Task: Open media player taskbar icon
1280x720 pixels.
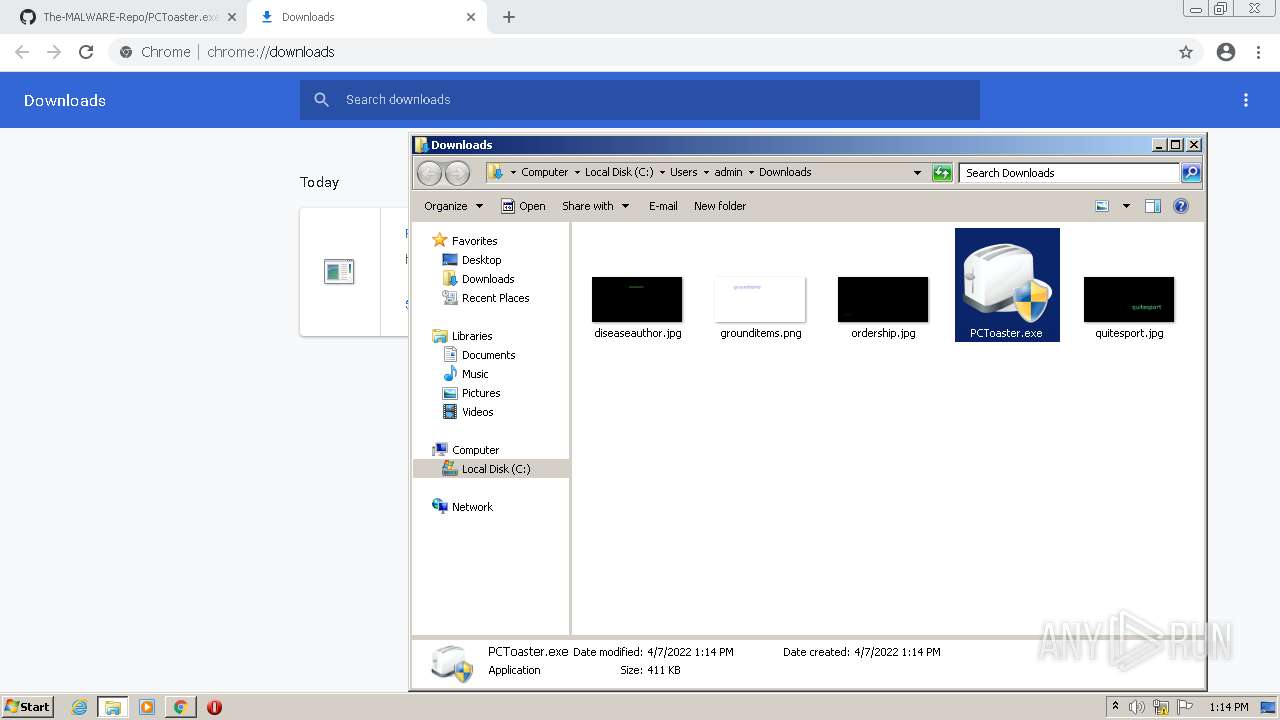Action: click(x=147, y=707)
